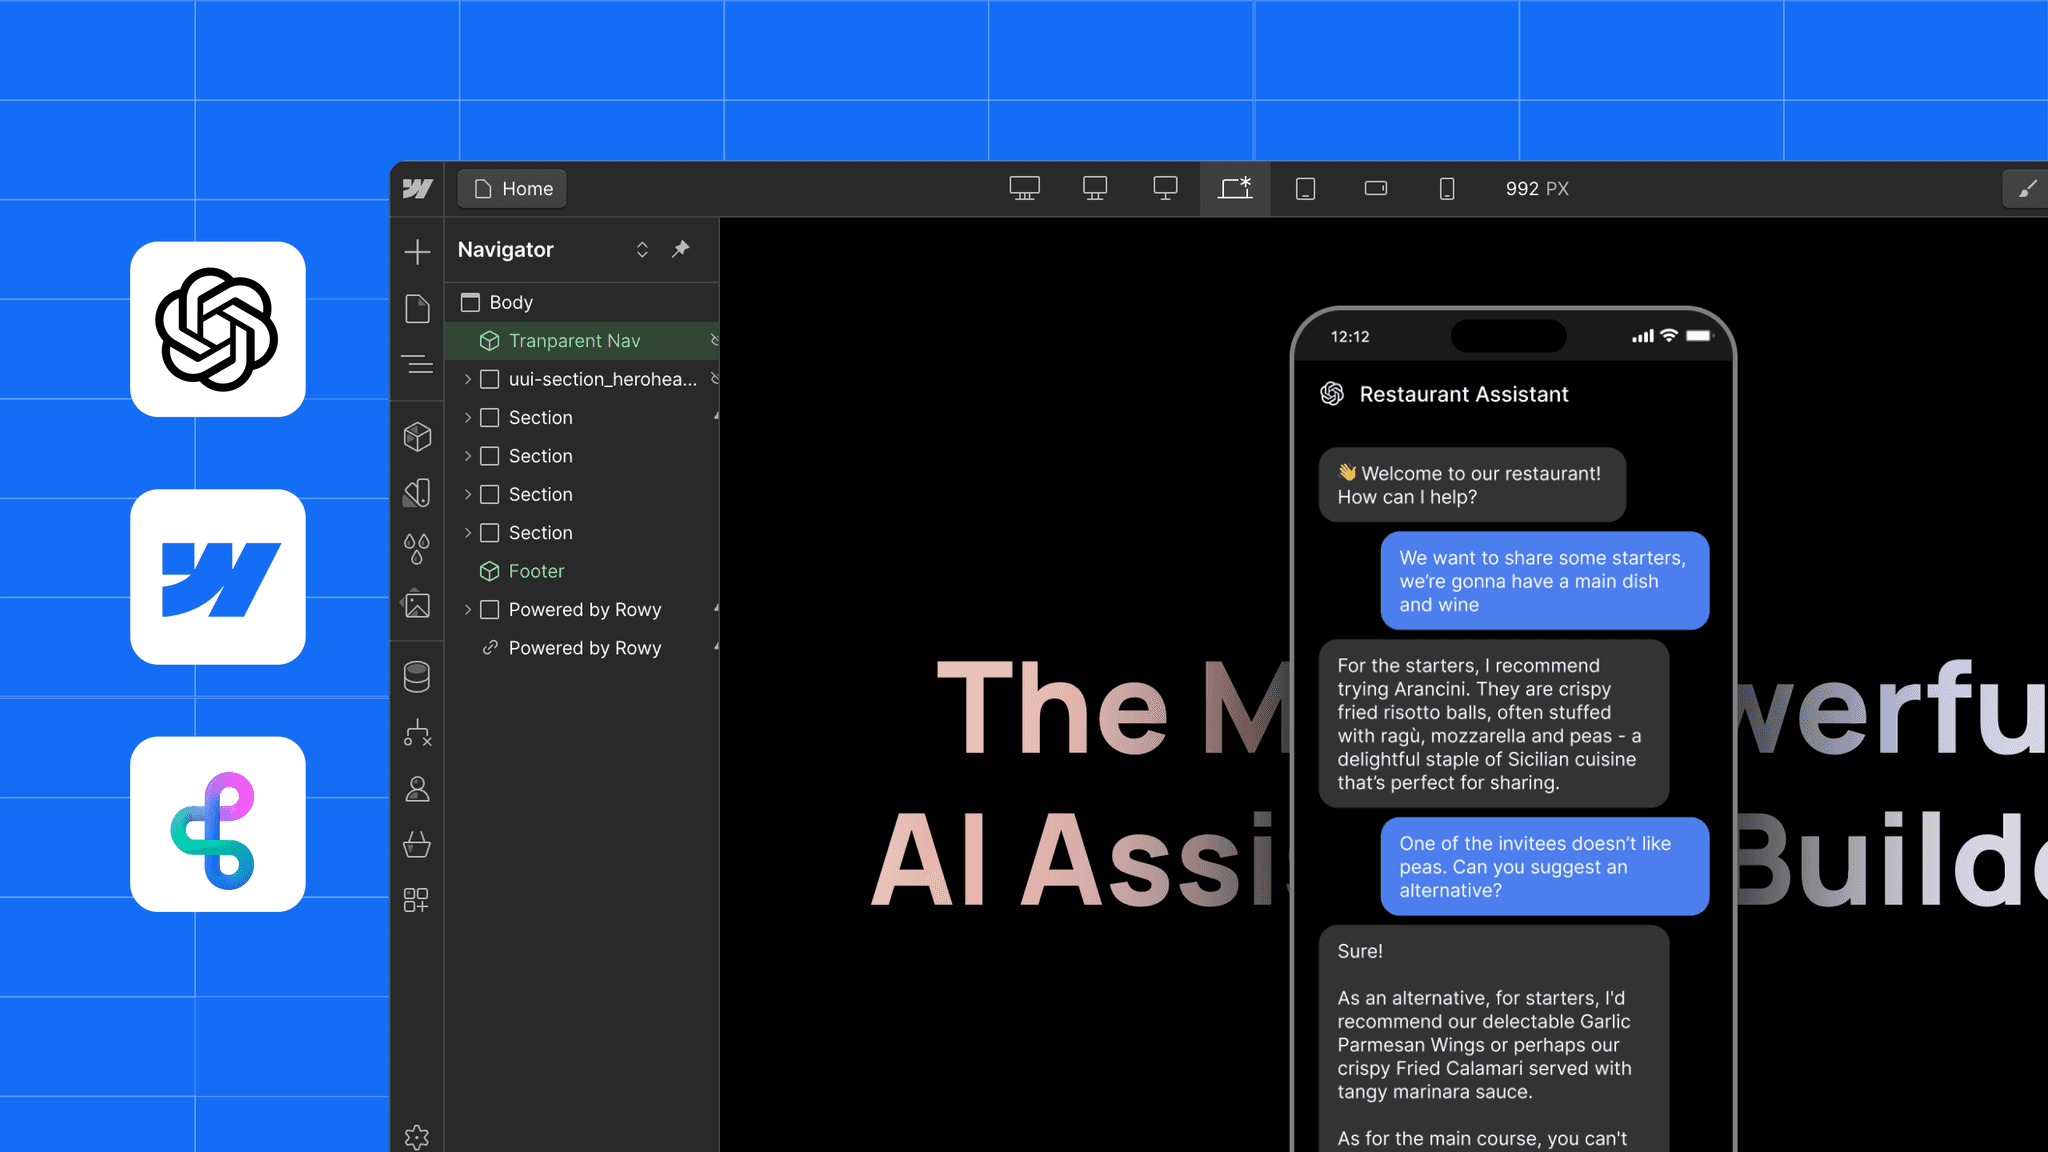Pin the Navigator panel
The width and height of the screenshot is (2048, 1152).
pos(681,249)
